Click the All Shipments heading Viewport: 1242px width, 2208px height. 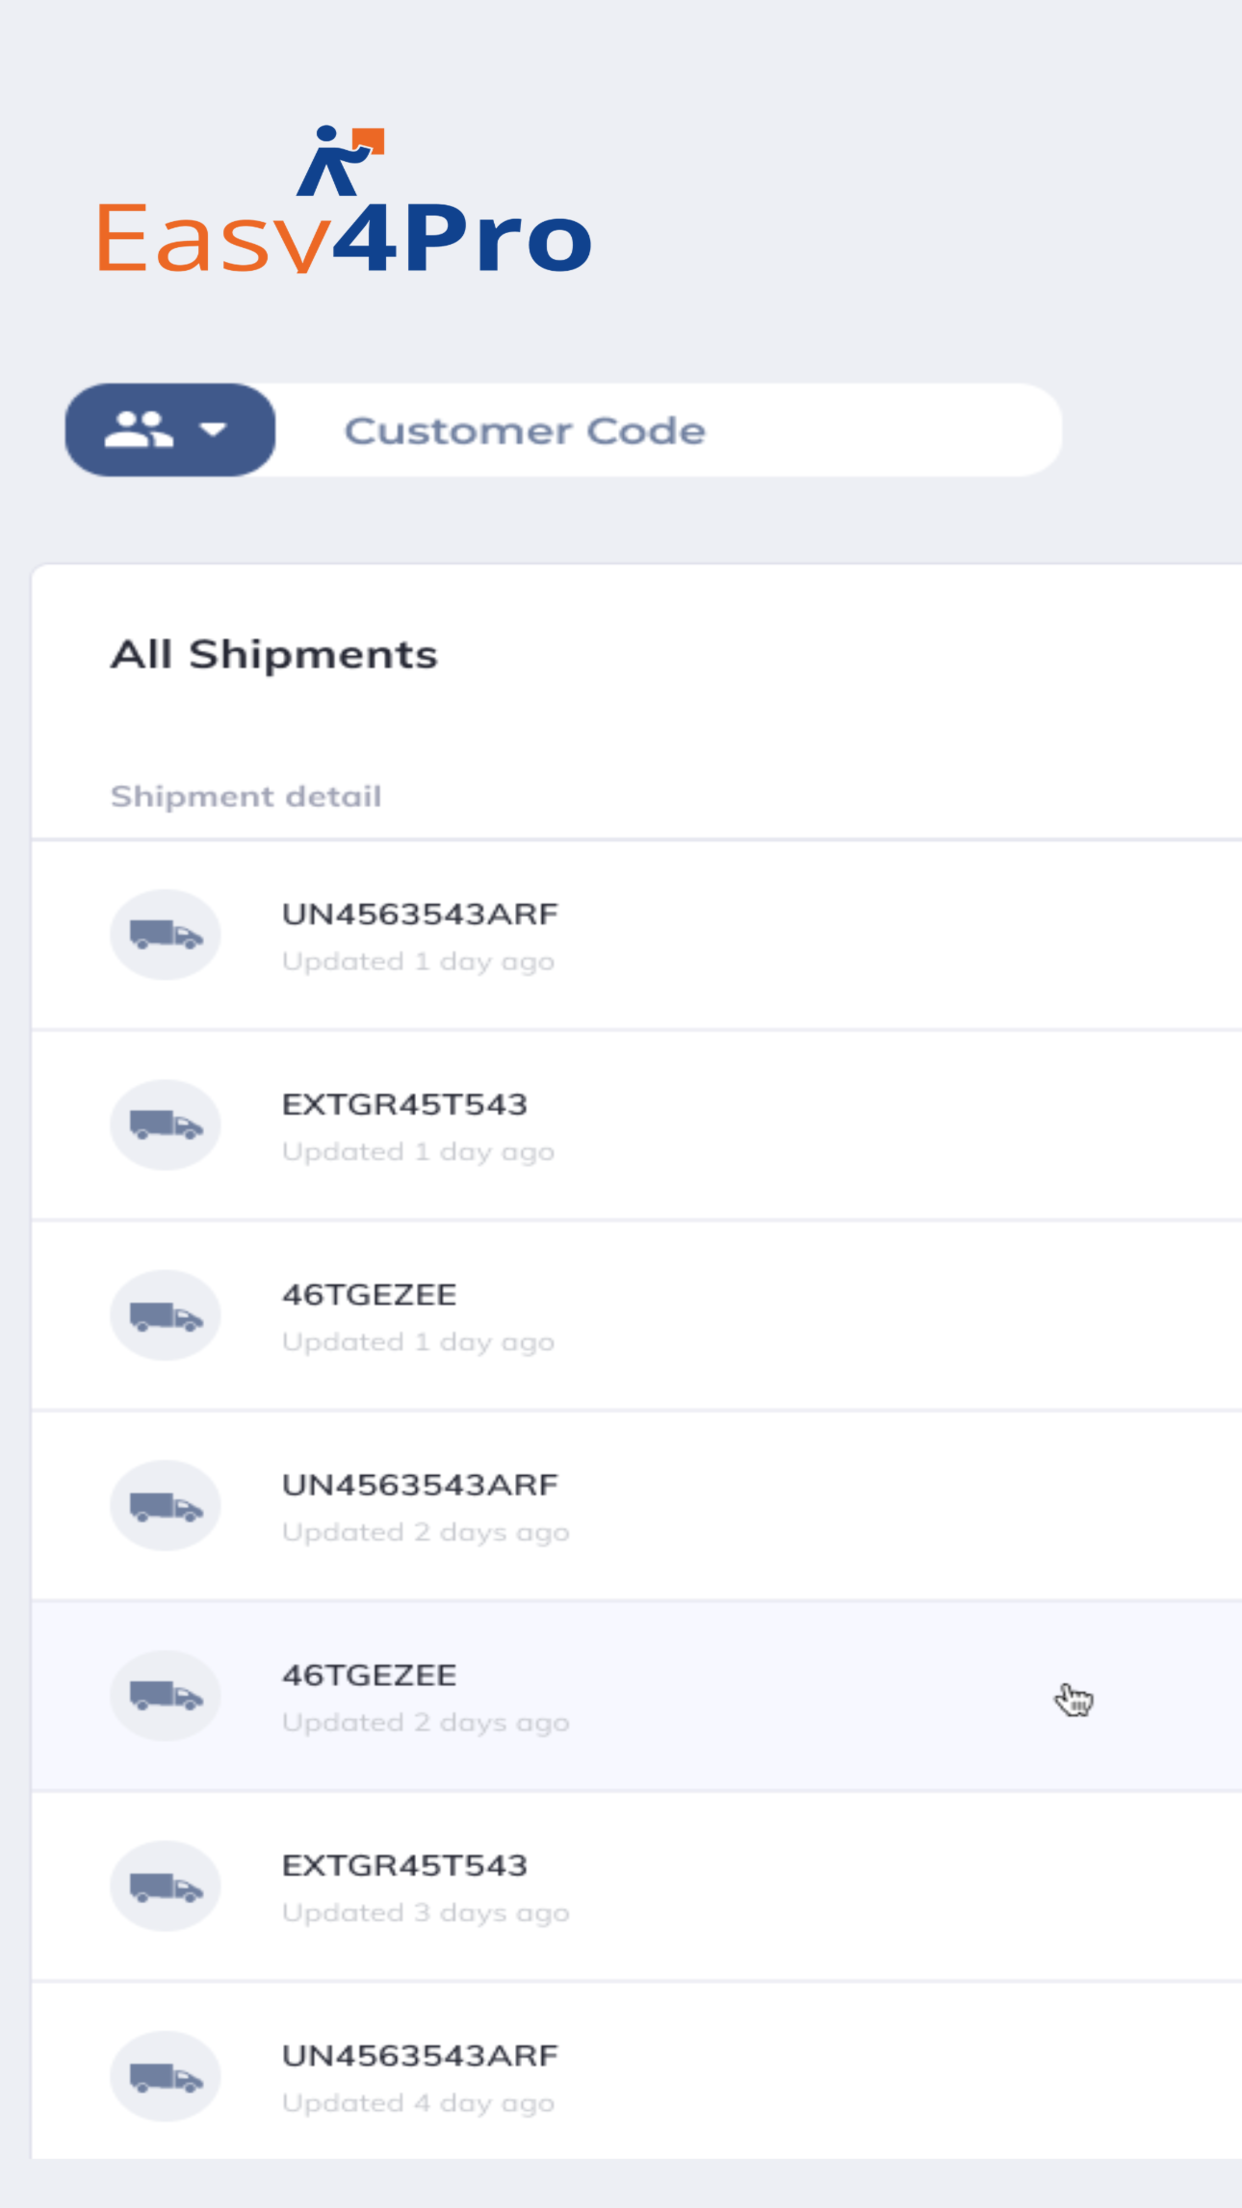pyautogui.click(x=274, y=655)
